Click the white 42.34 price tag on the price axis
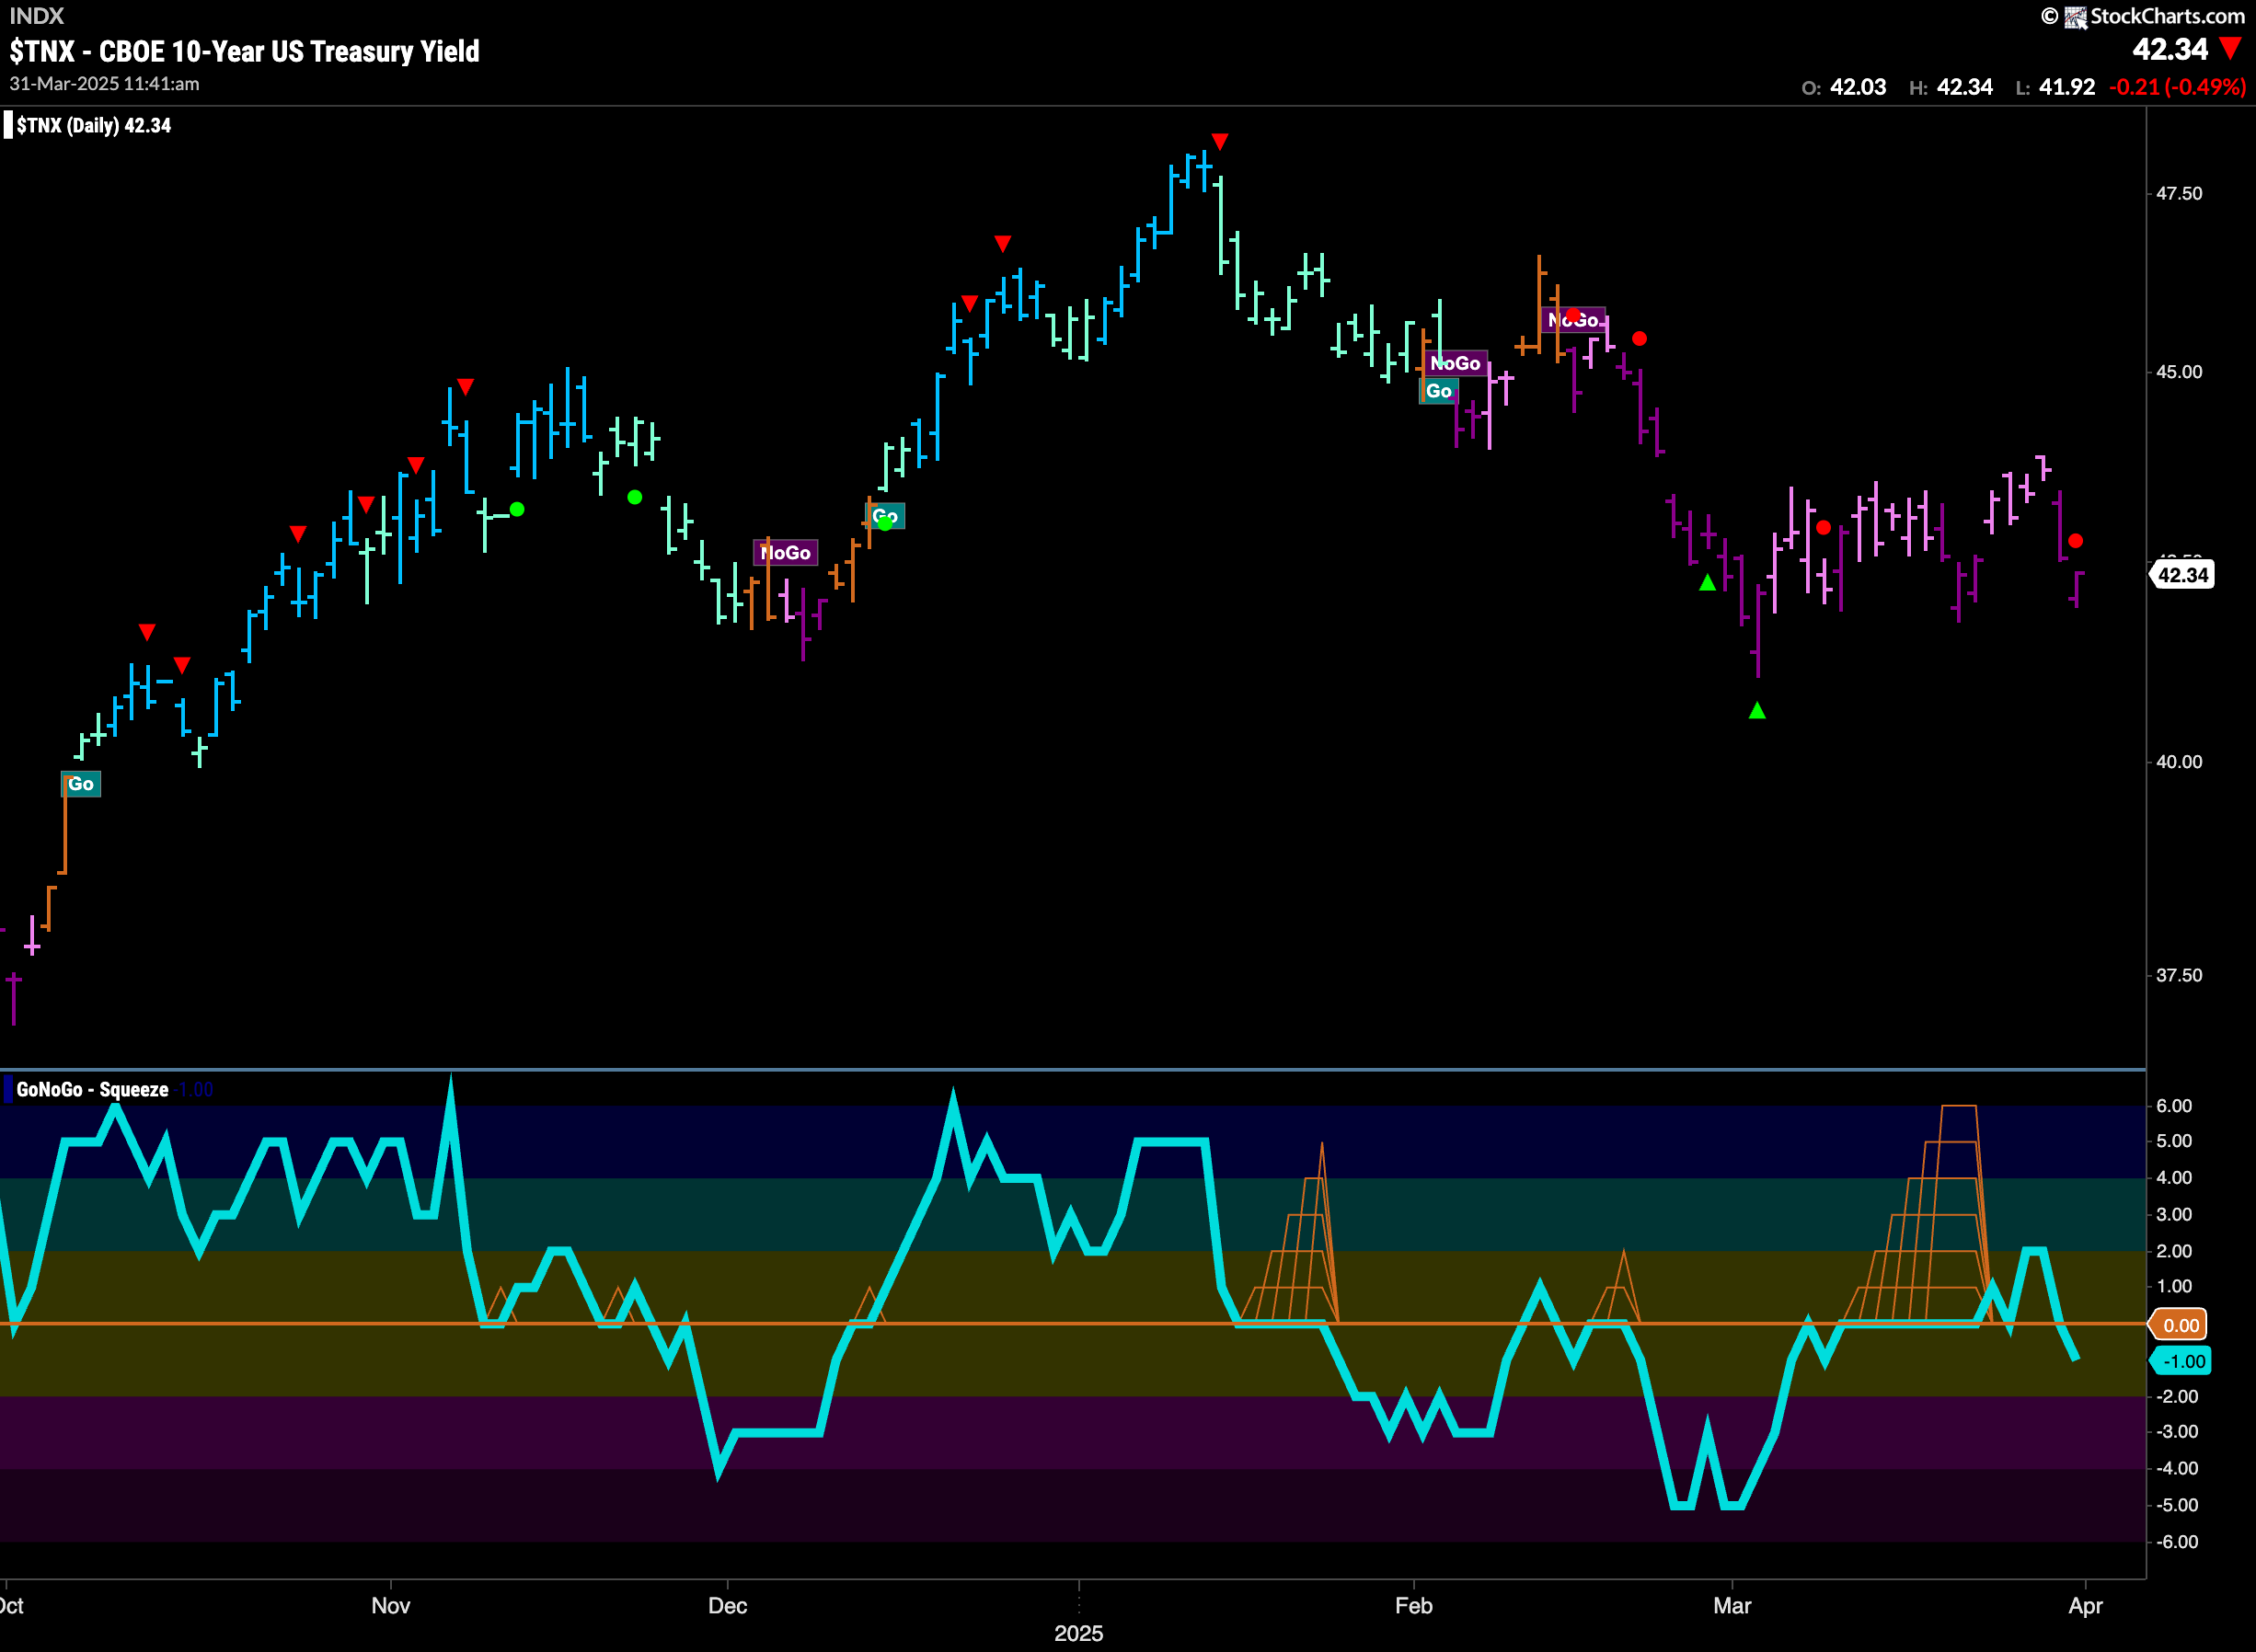Screen dimensions: 2256x1652 click(x=2181, y=575)
